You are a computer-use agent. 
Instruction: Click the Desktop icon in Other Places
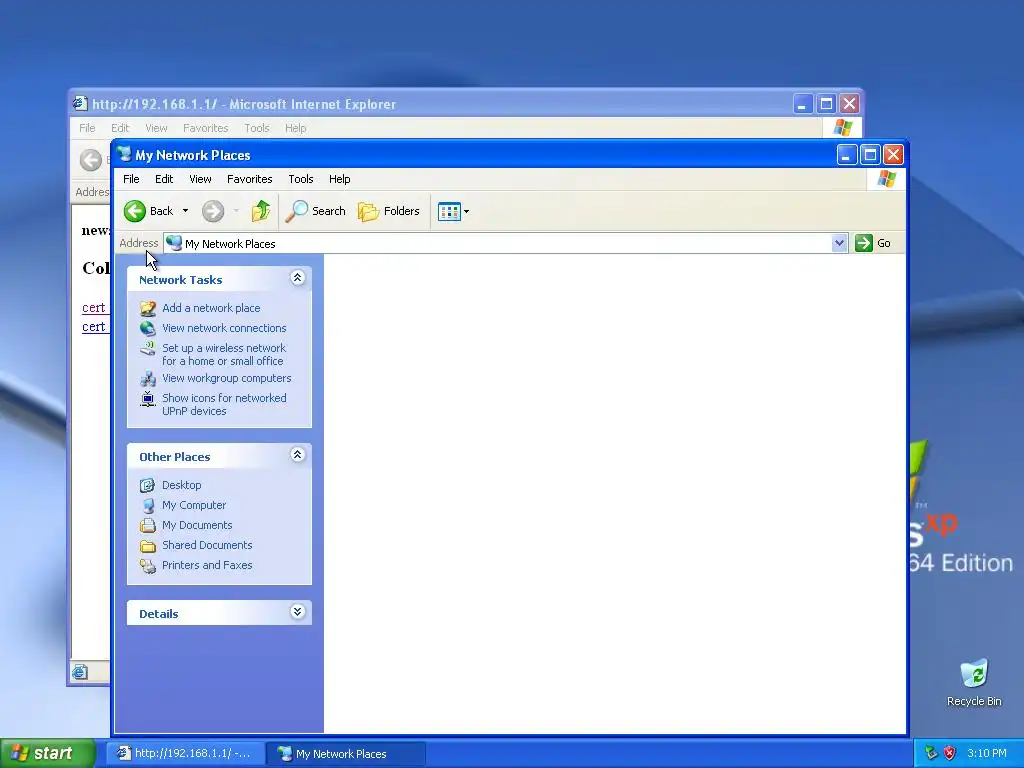[148, 485]
